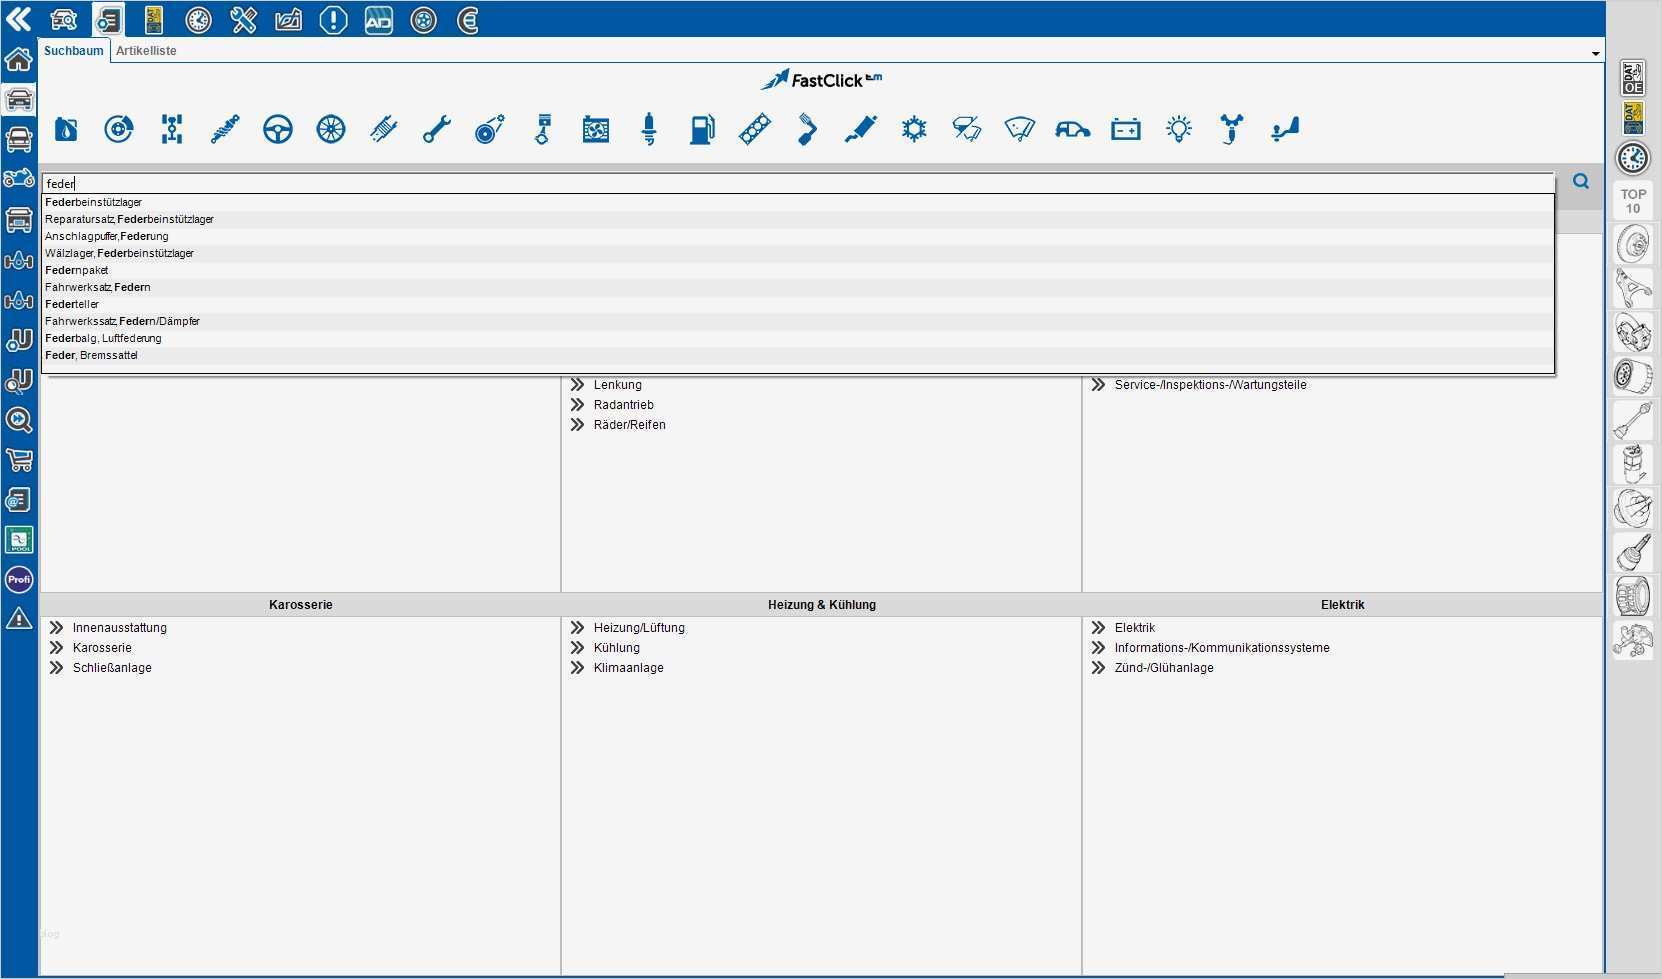The image size is (1662, 979).
Task: Expand the Lenkung category
Action: 577,385
